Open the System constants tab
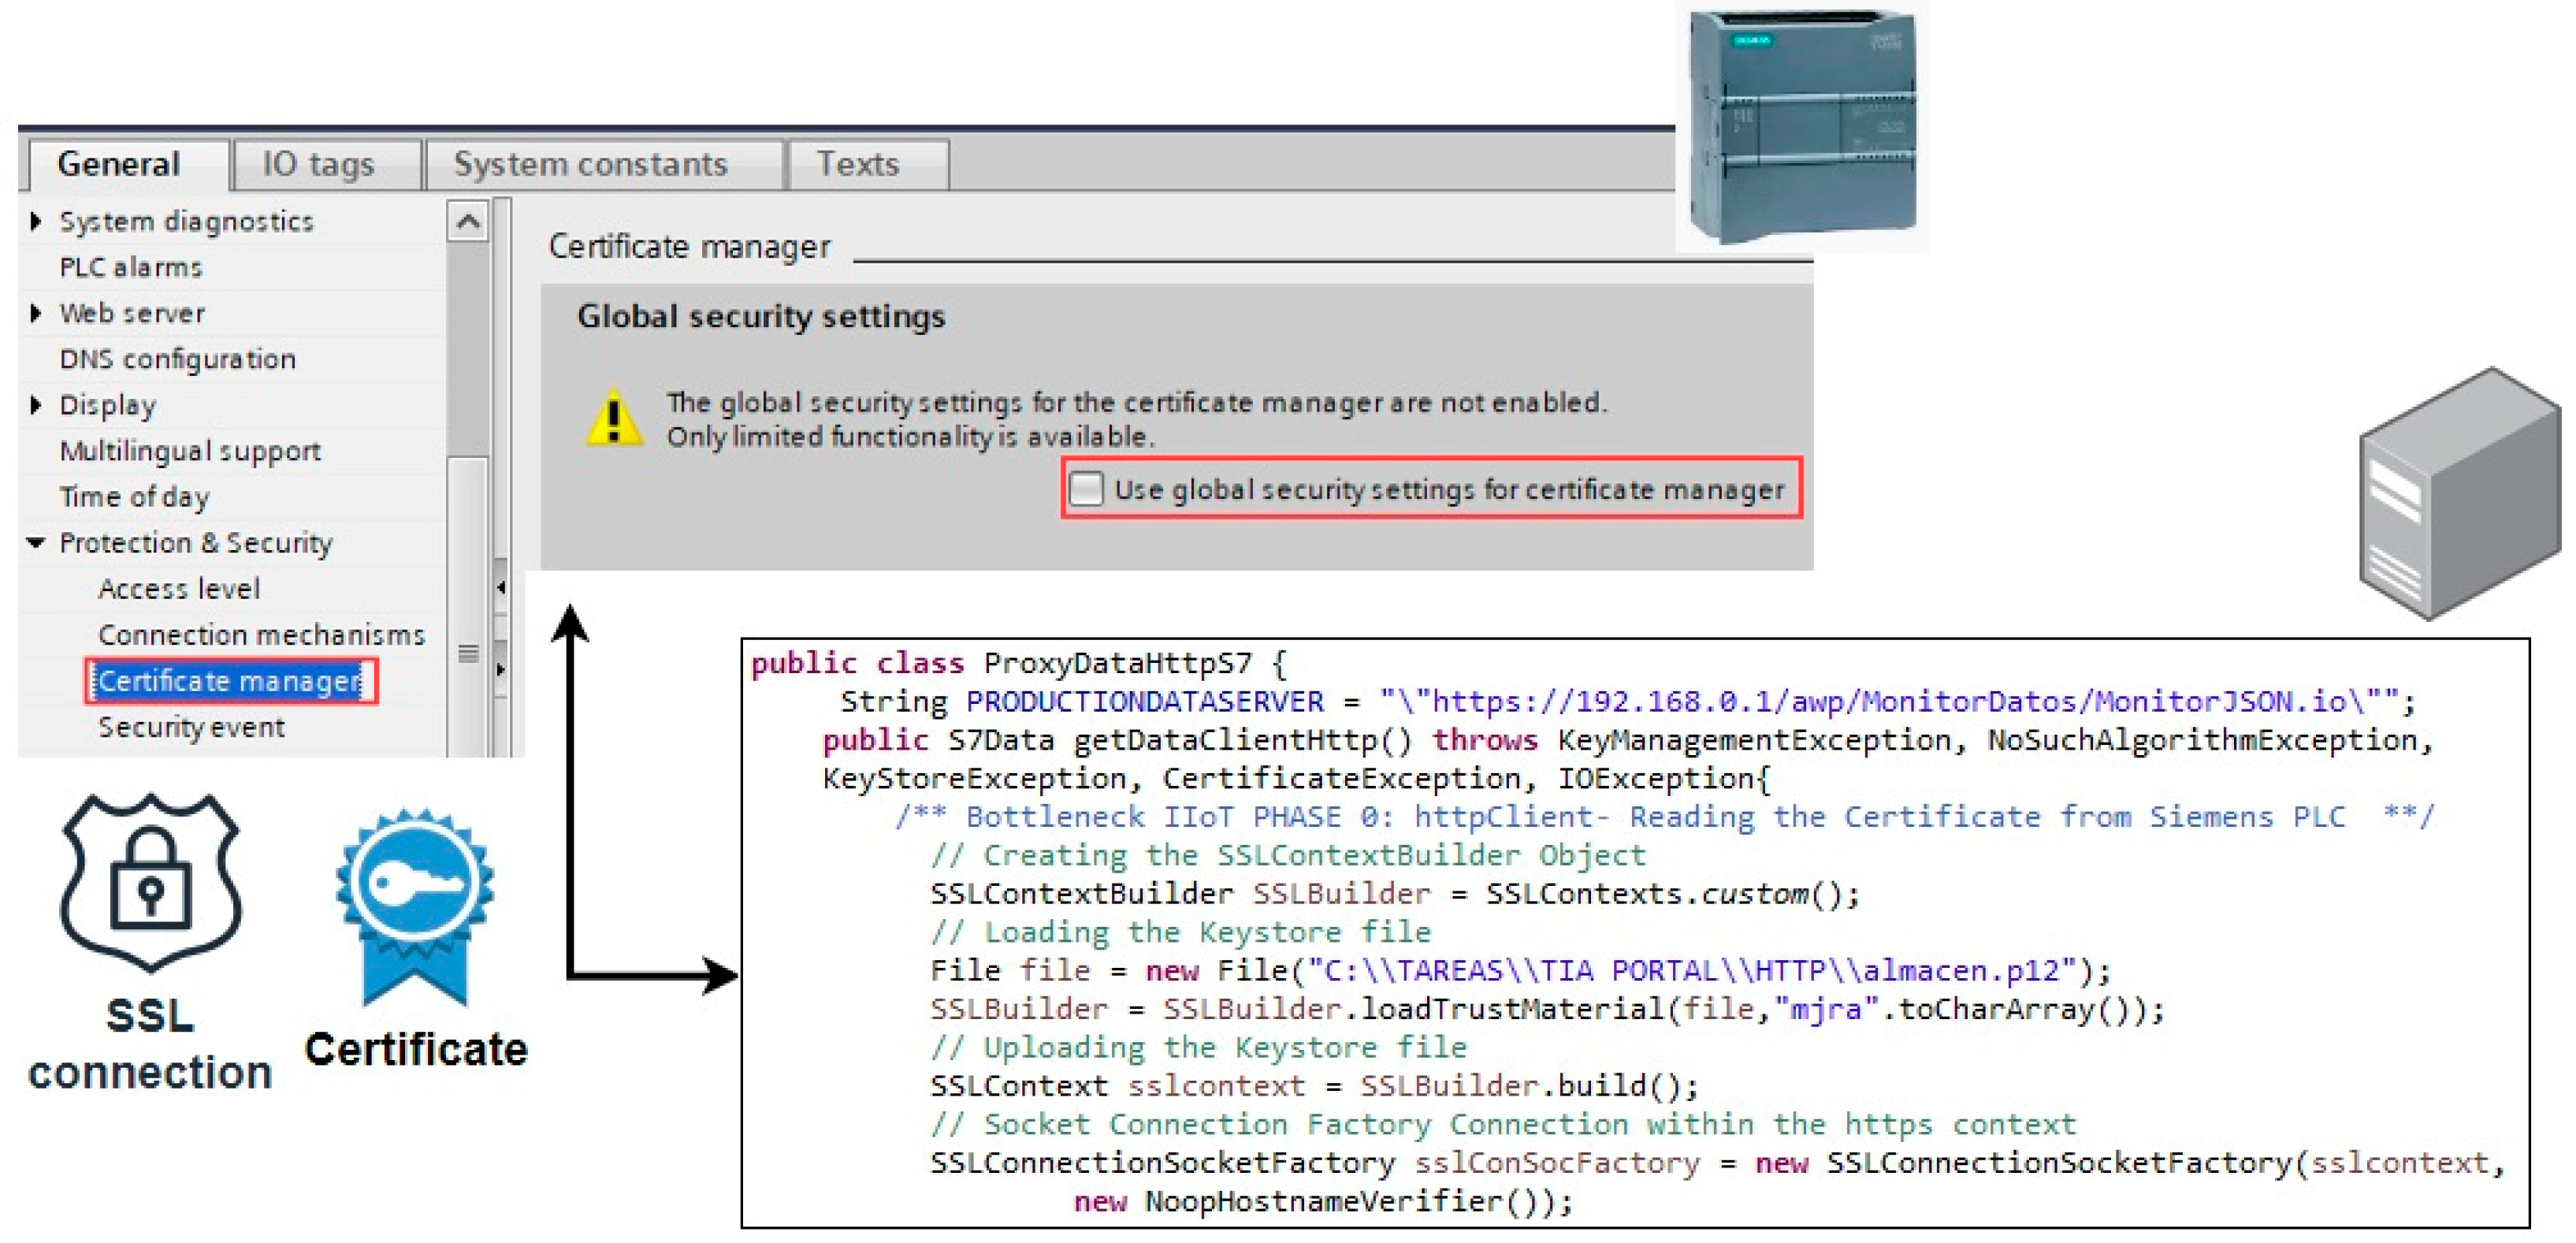The image size is (2576, 1243). pos(590,164)
